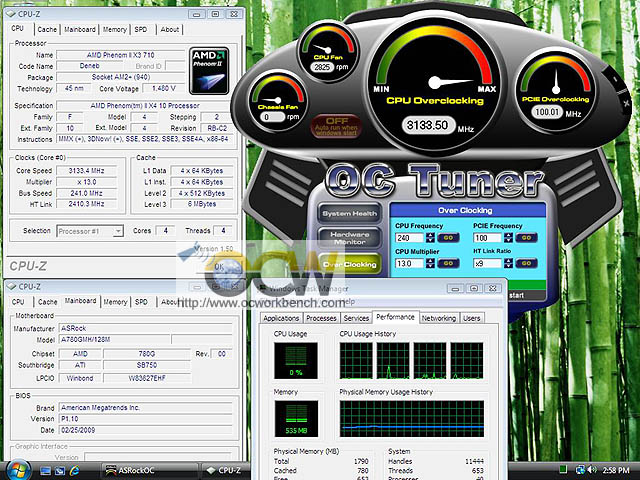The width and height of the screenshot is (640, 480).
Task: Select CPU tab in bottom CPU-Z window
Action: click(x=18, y=302)
